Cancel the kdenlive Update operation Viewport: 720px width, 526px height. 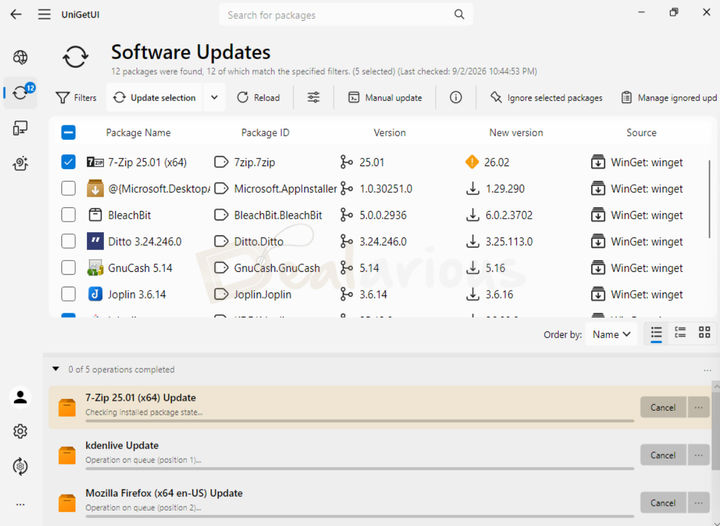pyautogui.click(x=663, y=455)
